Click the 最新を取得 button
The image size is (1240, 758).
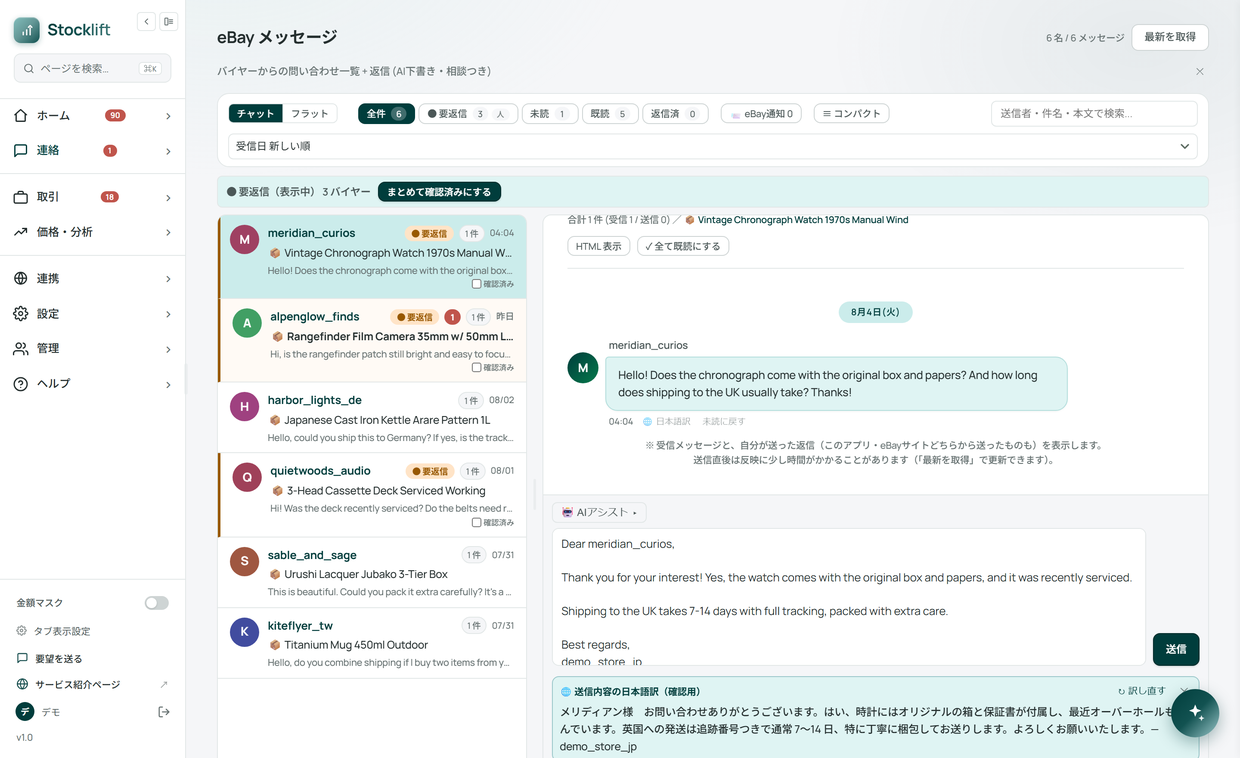[x=1170, y=37]
